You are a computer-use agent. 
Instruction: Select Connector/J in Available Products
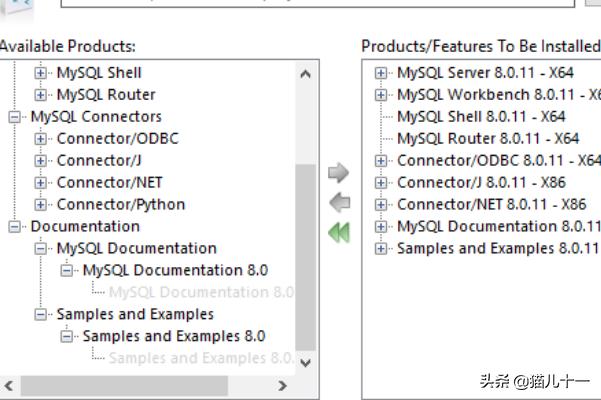[99, 161]
